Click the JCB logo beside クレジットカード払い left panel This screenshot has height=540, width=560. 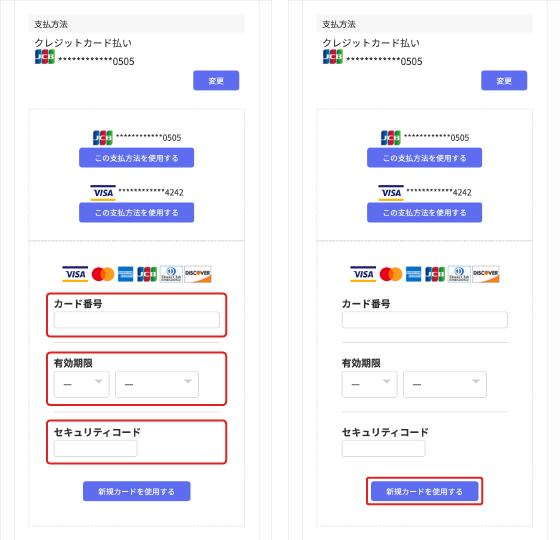tap(45, 57)
